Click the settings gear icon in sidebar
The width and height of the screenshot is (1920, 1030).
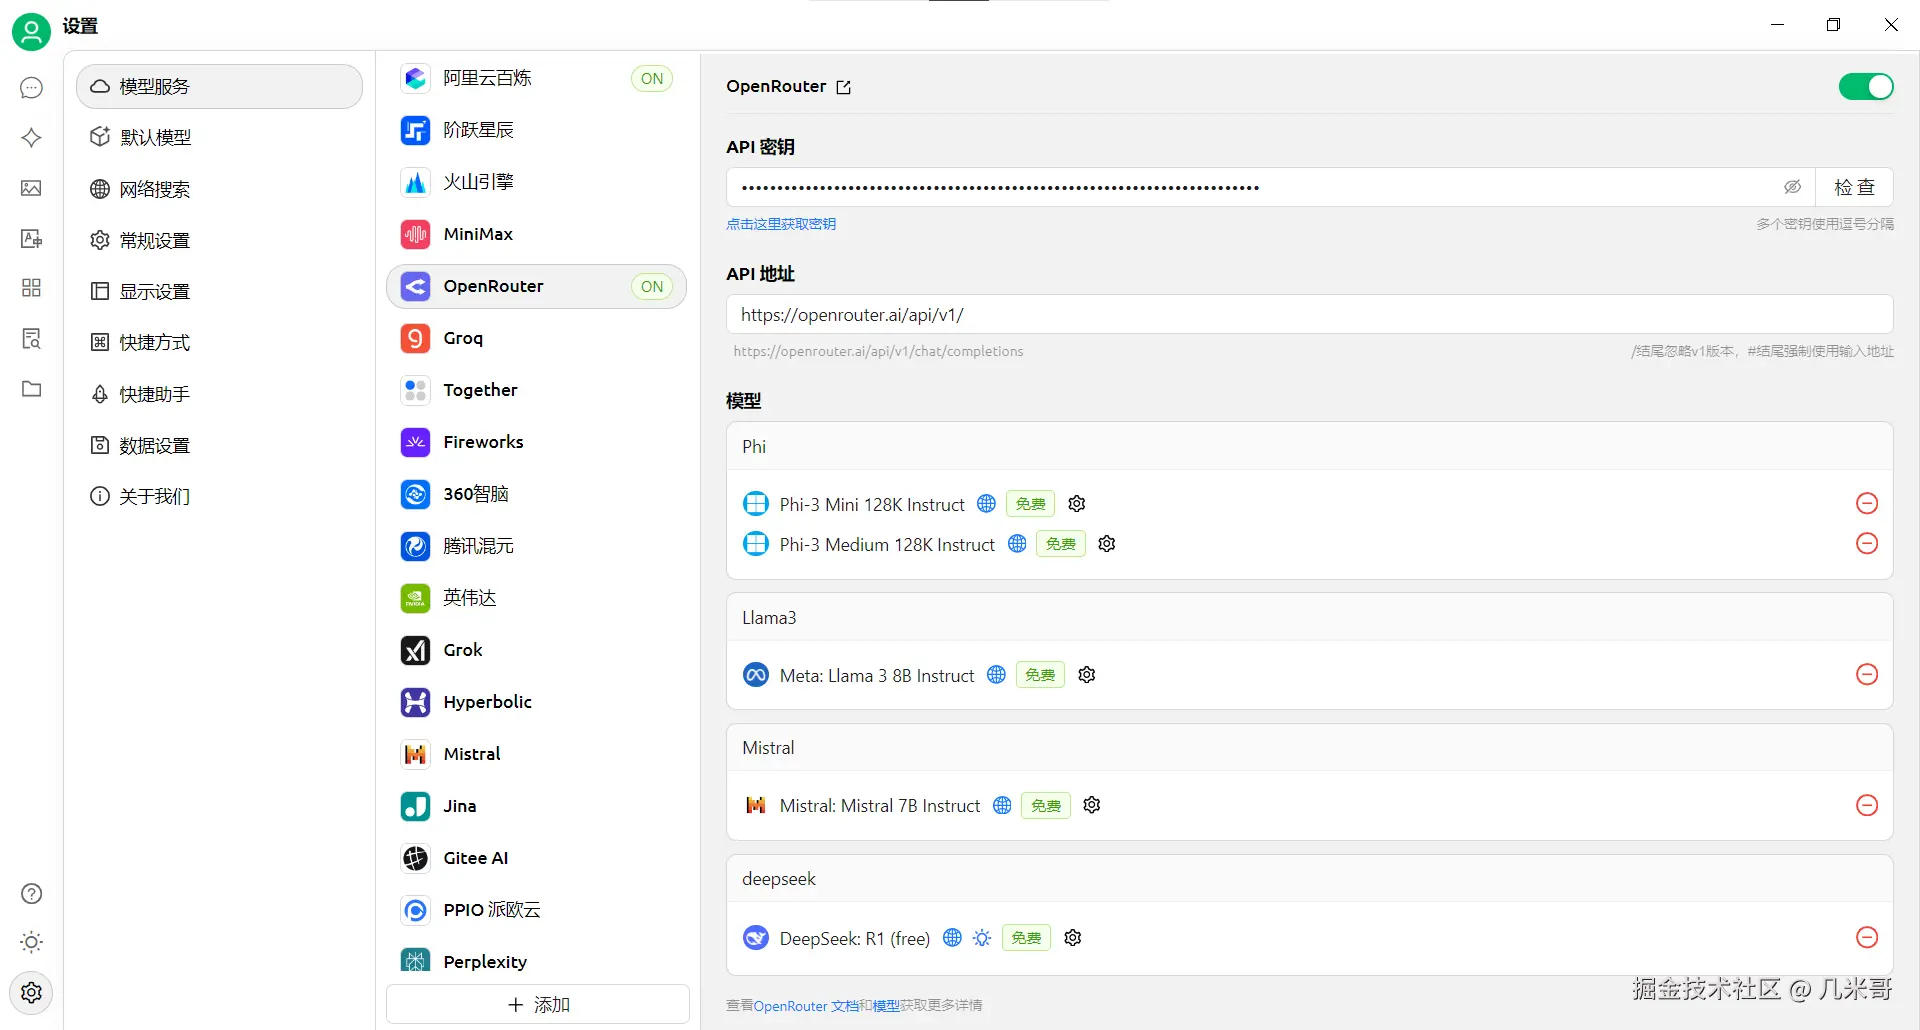click(32, 992)
